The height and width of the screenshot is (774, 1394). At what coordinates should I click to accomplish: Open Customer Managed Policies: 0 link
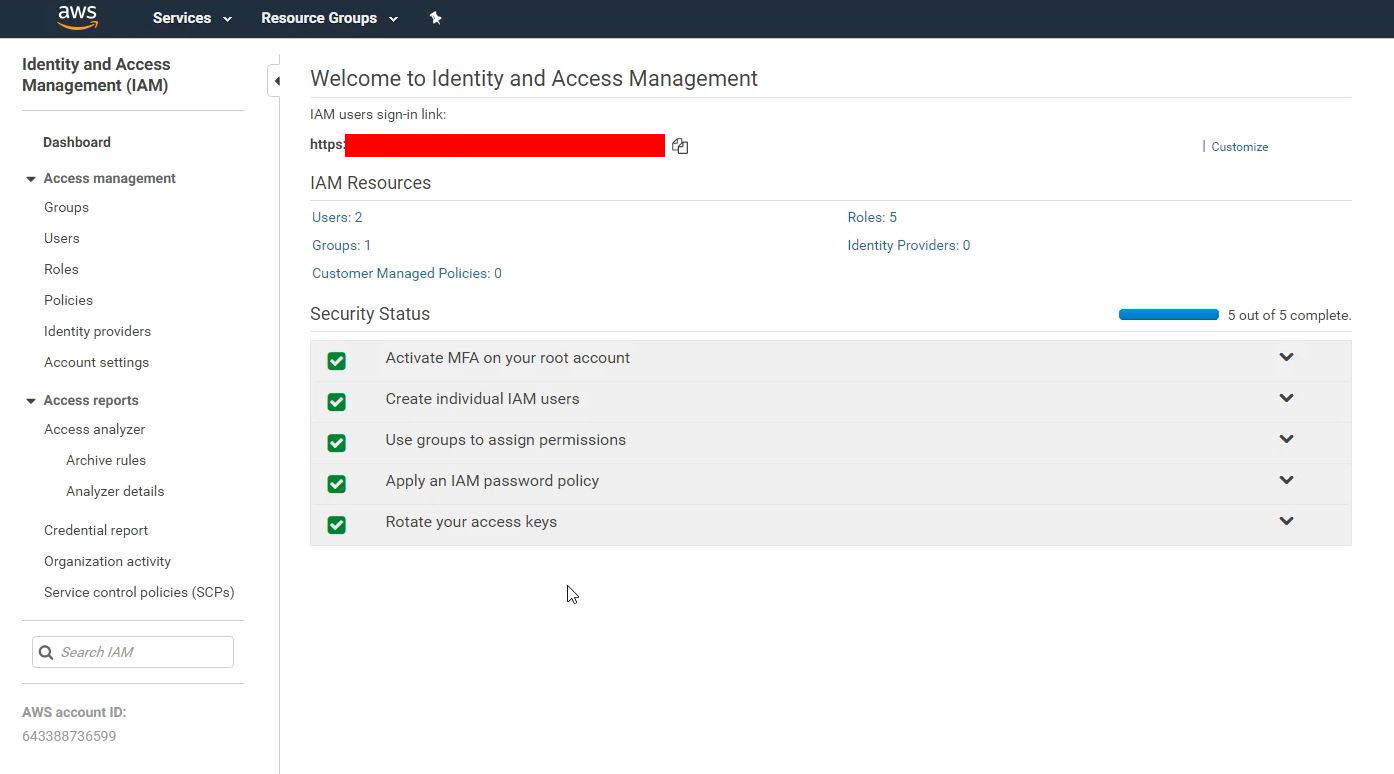pos(407,273)
